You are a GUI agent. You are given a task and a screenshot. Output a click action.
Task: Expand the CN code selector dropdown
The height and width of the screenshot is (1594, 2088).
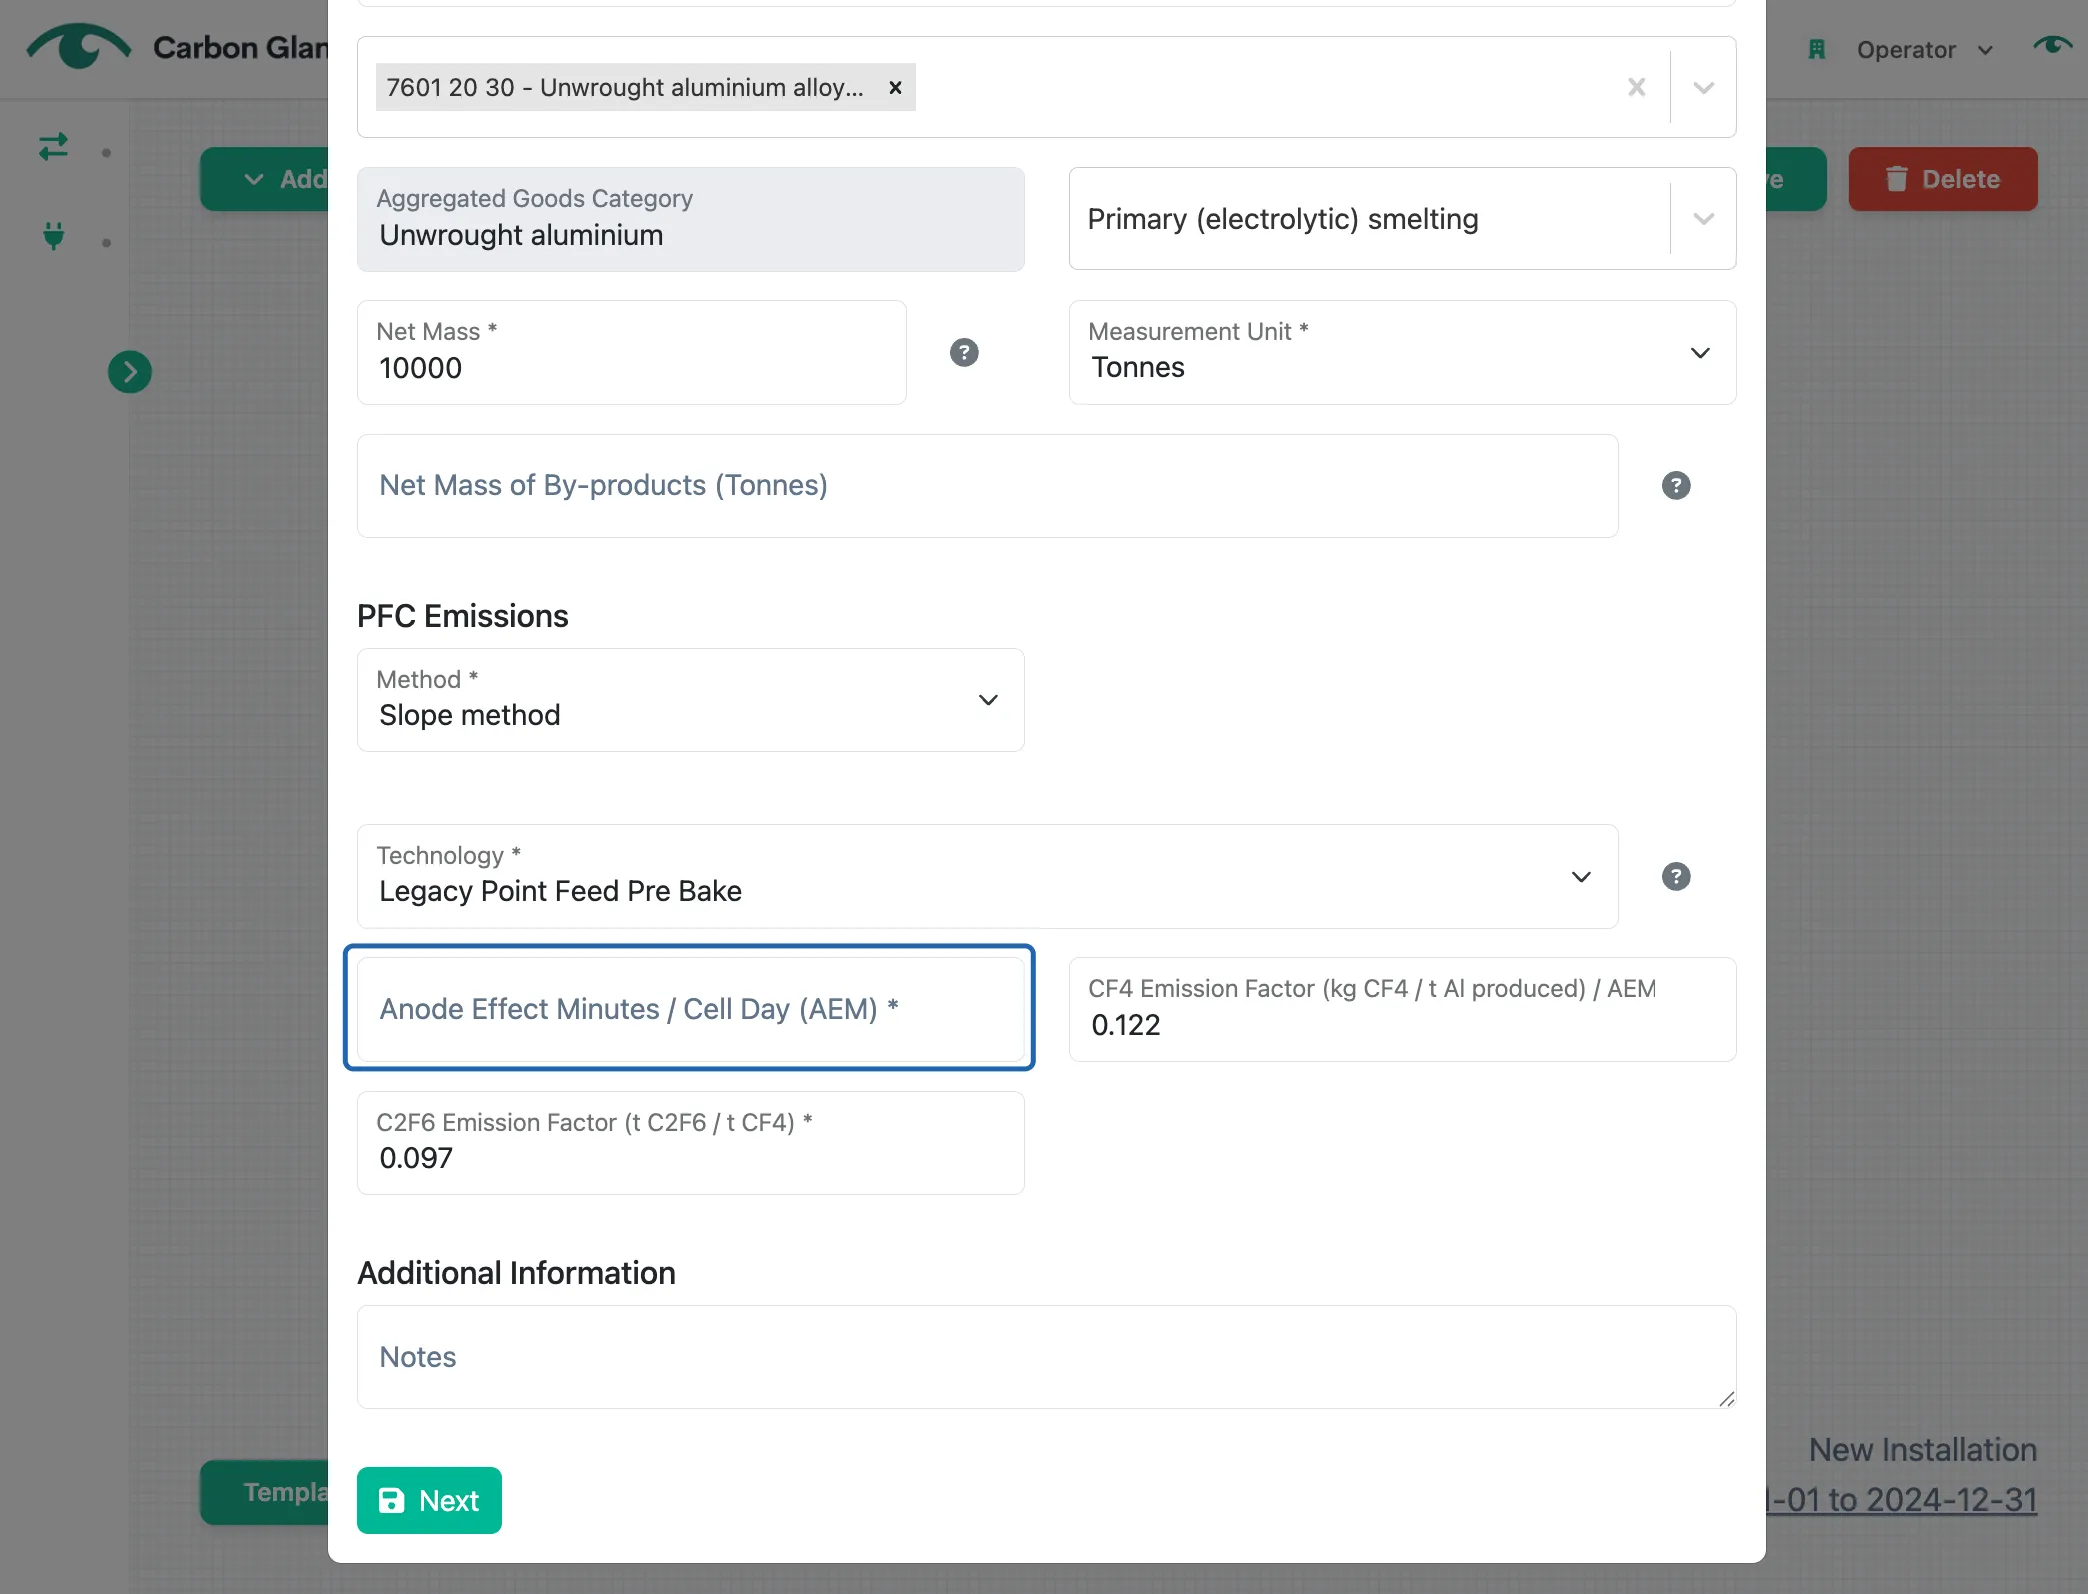point(1703,88)
